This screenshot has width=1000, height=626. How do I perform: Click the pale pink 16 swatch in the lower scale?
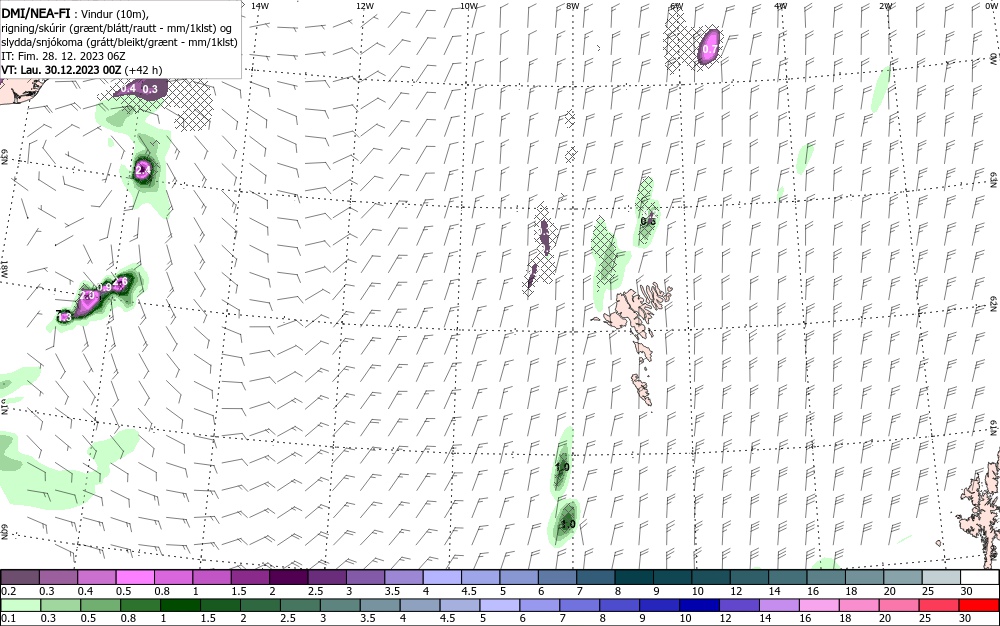click(x=820, y=604)
